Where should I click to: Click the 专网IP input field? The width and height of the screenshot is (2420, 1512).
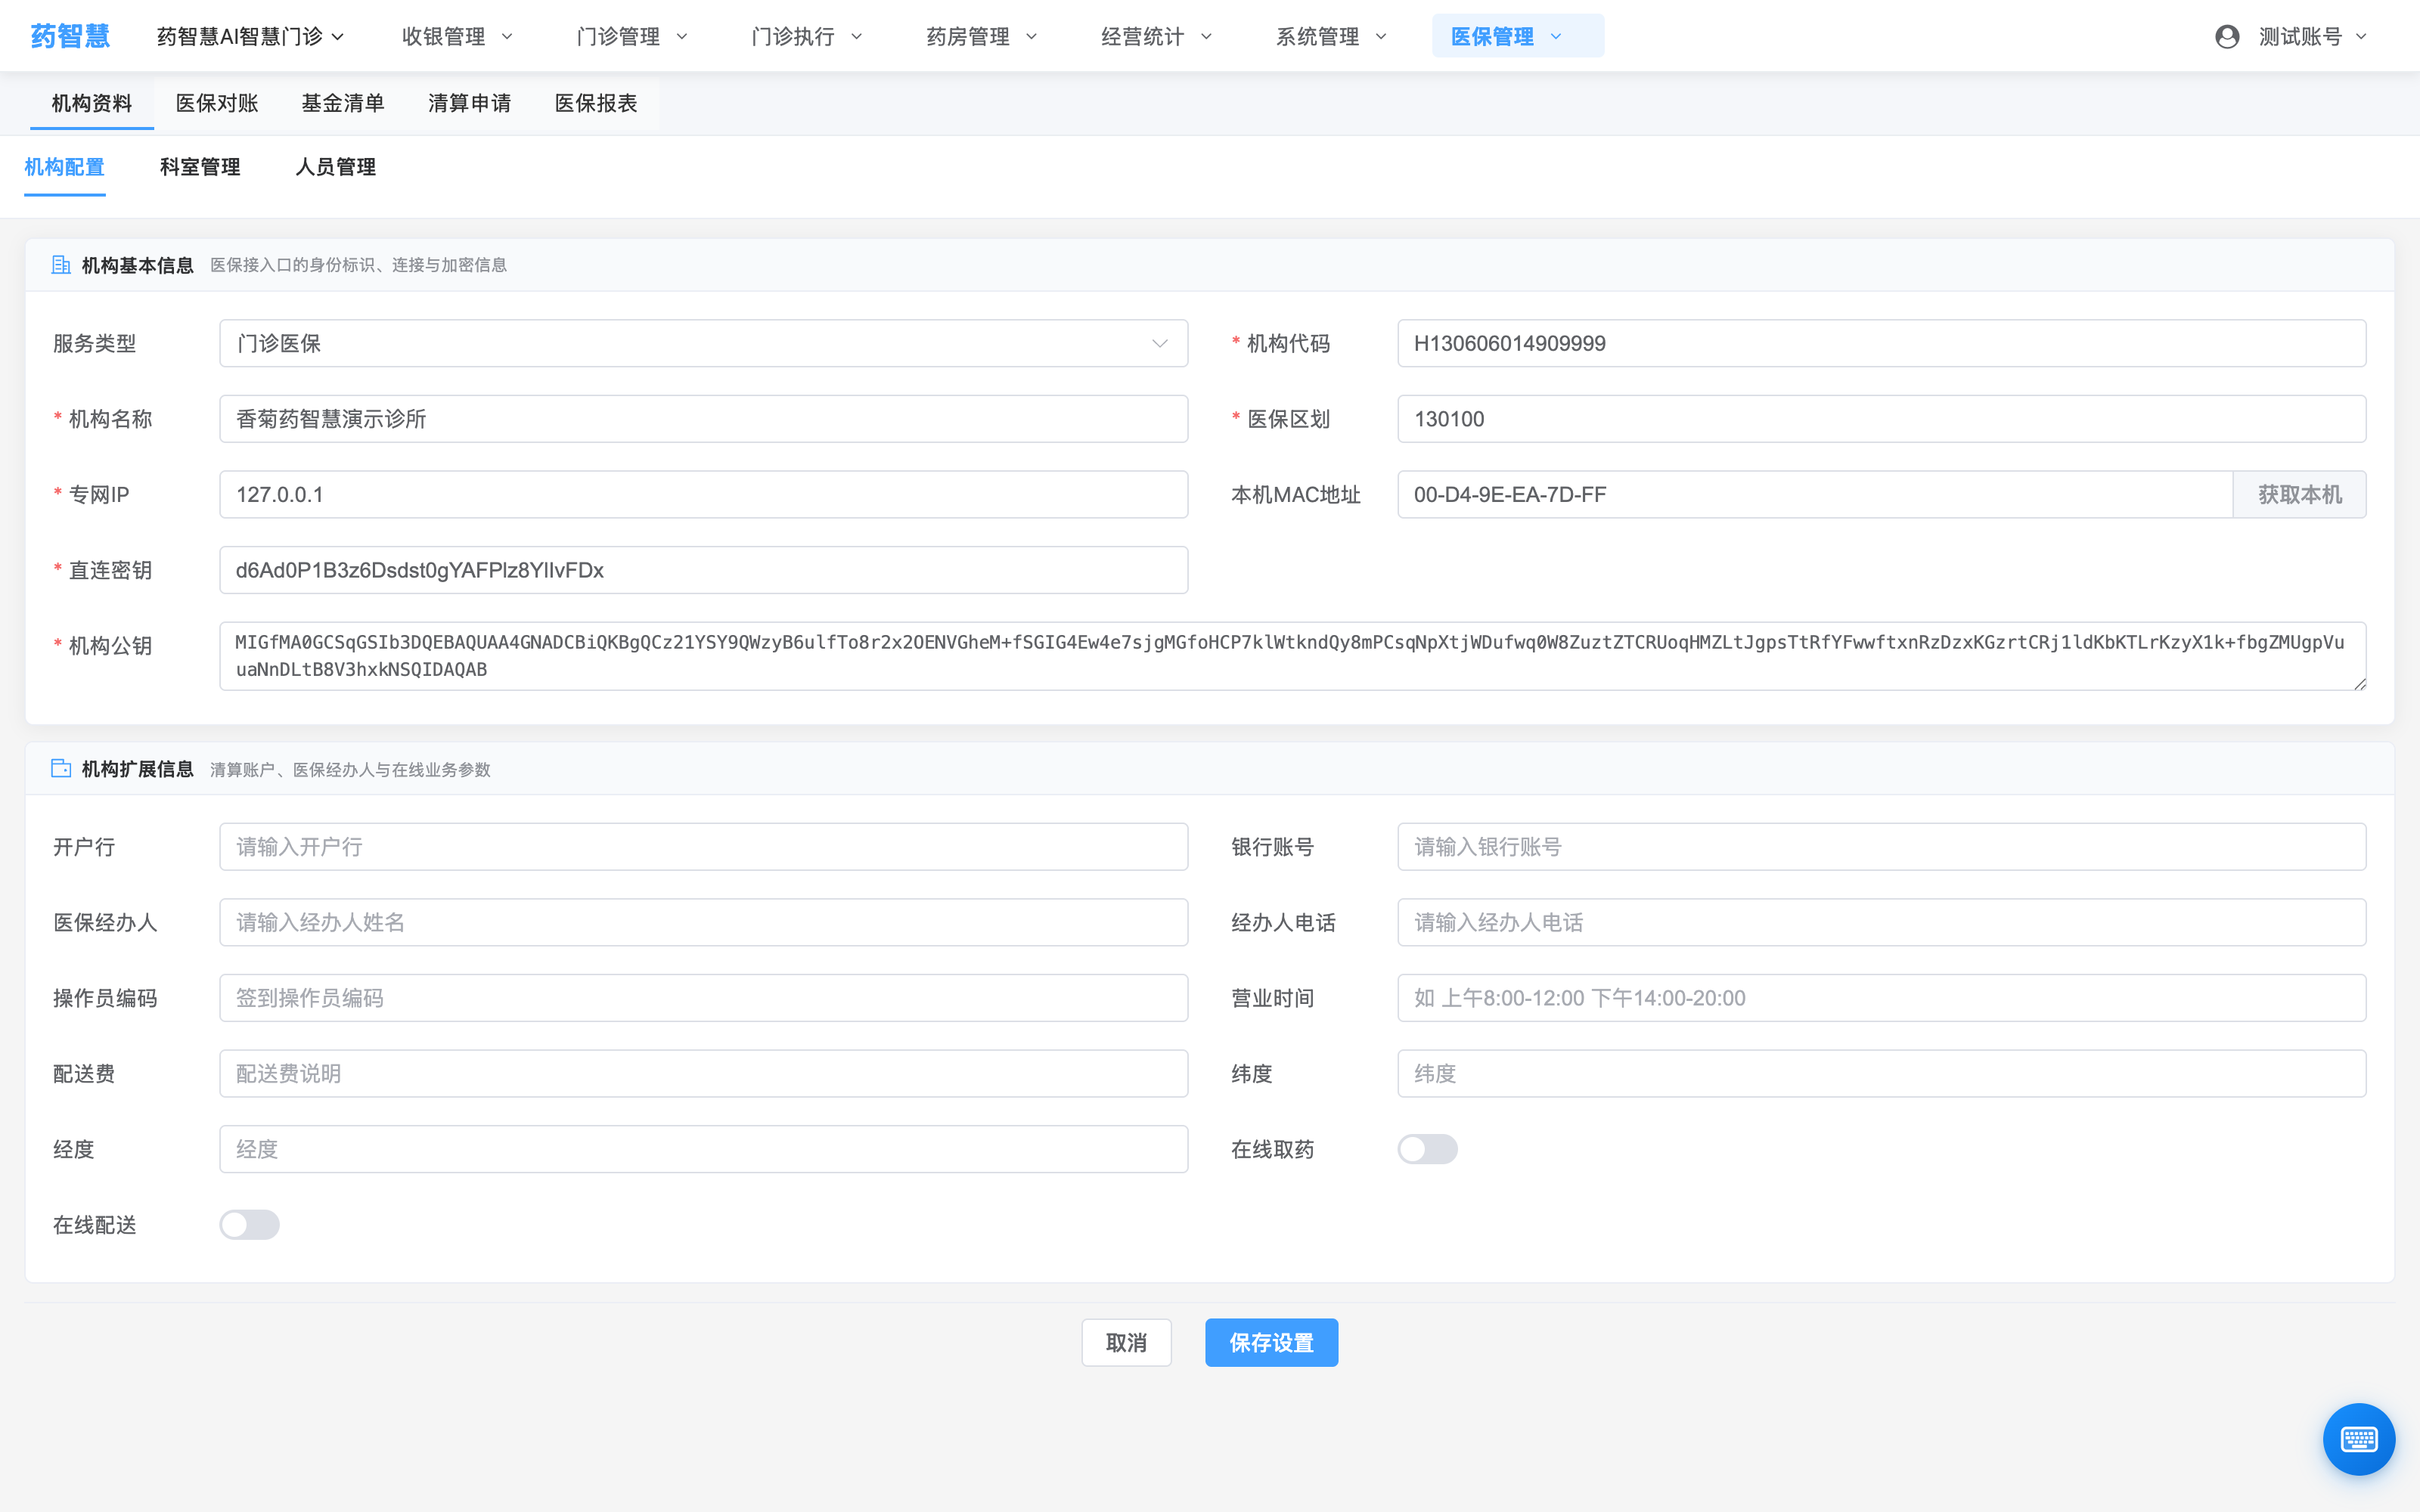coord(703,495)
